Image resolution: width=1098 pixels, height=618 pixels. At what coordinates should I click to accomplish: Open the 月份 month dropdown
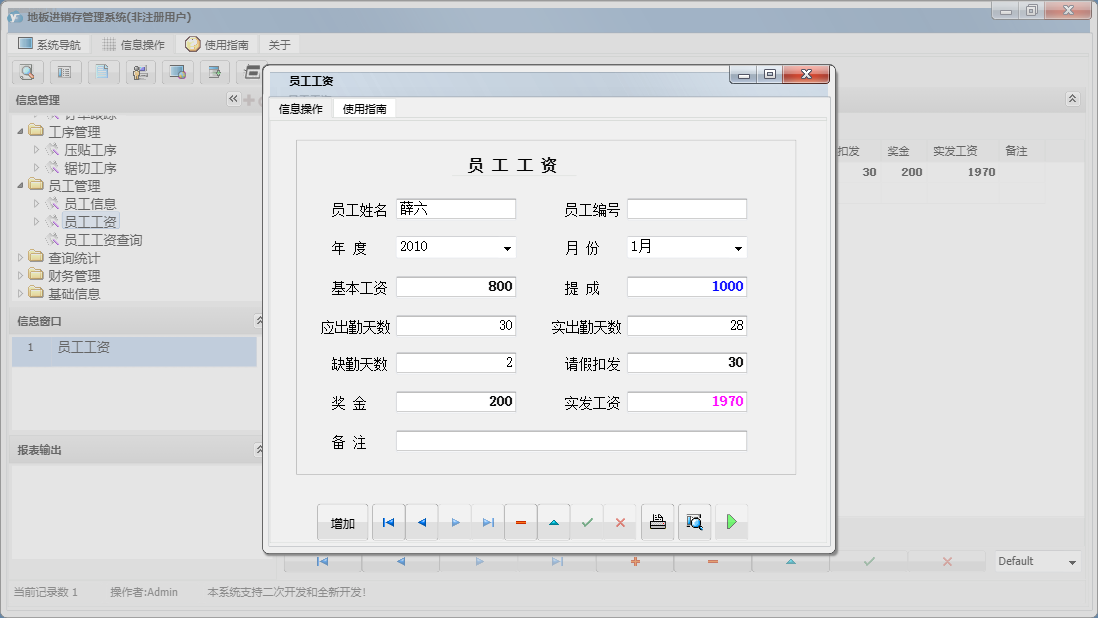[738, 248]
